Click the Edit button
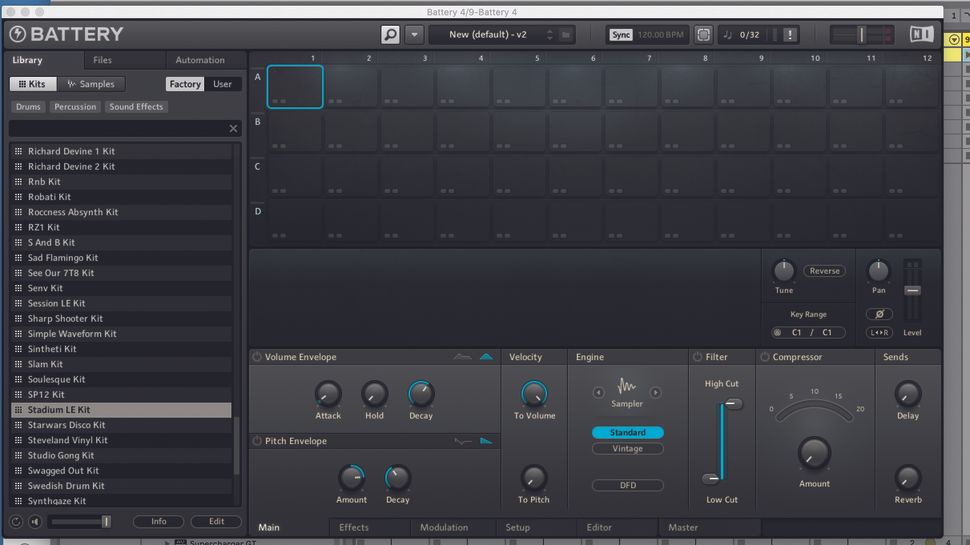Viewport: 970px width, 545px height. 216,521
